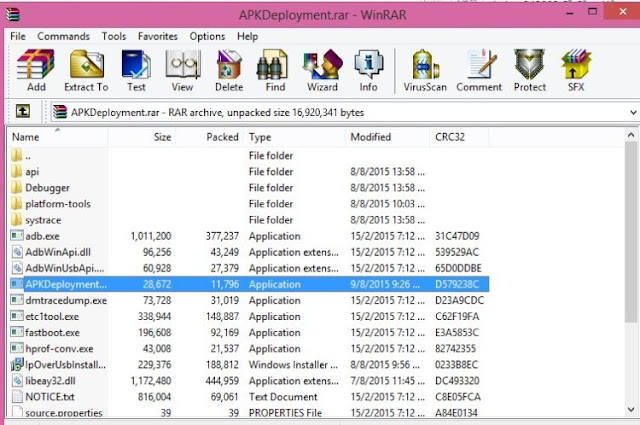Image resolution: width=640 pixels, height=425 pixels.
Task: Click the Windows Installer type cell
Action: 293,365
